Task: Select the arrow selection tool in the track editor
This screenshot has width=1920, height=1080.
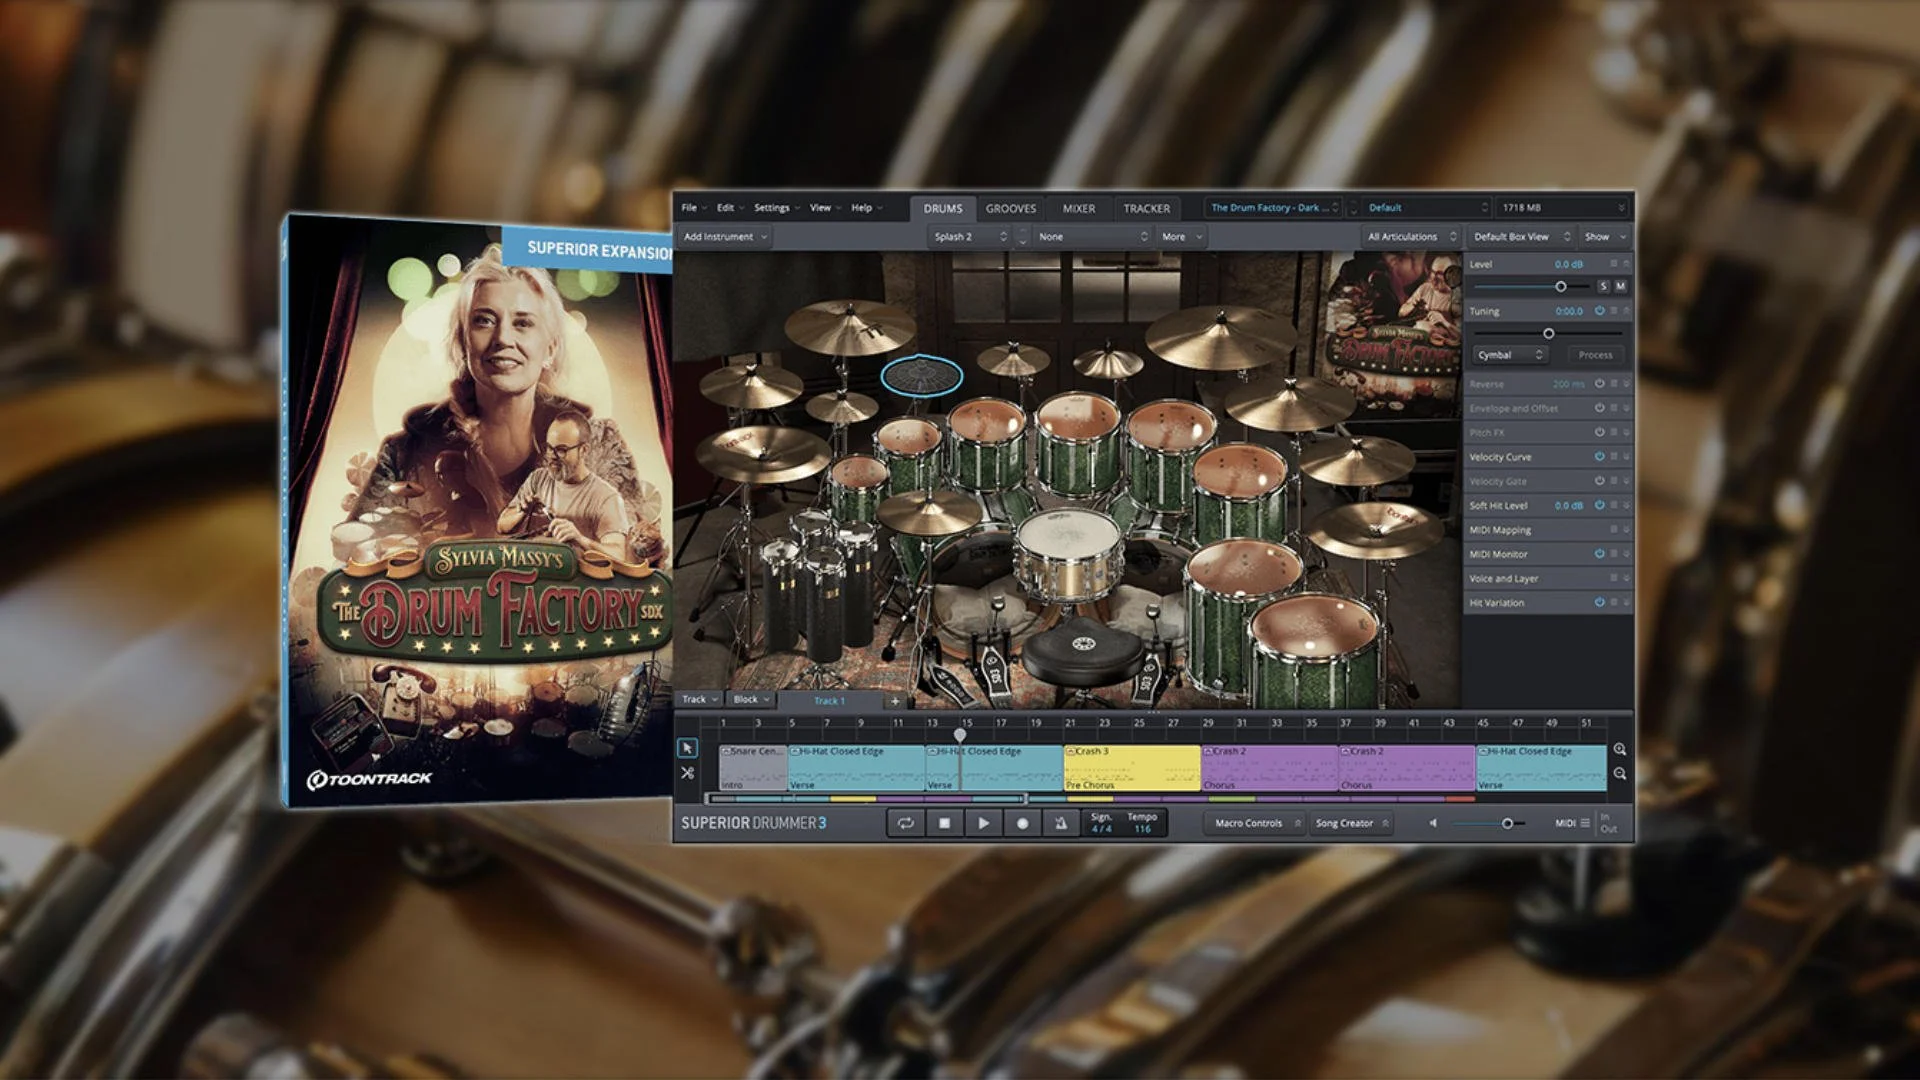Action: pos(688,746)
